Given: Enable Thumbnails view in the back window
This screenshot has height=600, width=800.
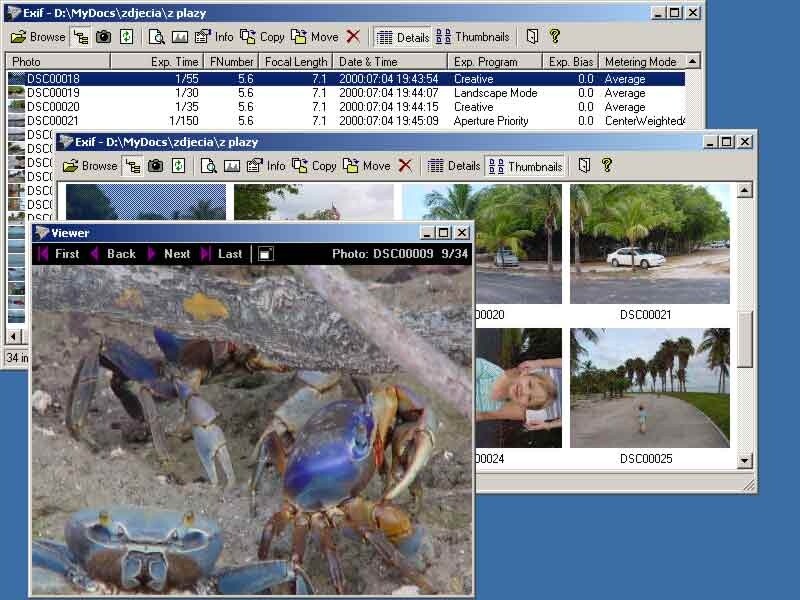Looking at the screenshot, I should point(473,36).
